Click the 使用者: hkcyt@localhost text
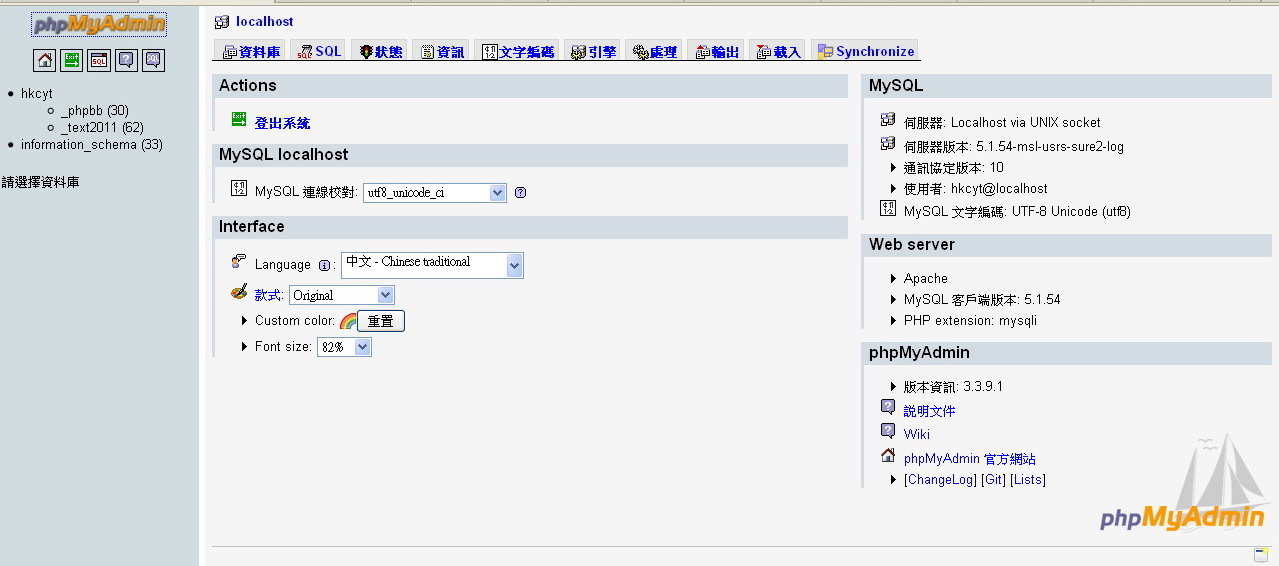The image size is (1279, 566). pos(976,189)
